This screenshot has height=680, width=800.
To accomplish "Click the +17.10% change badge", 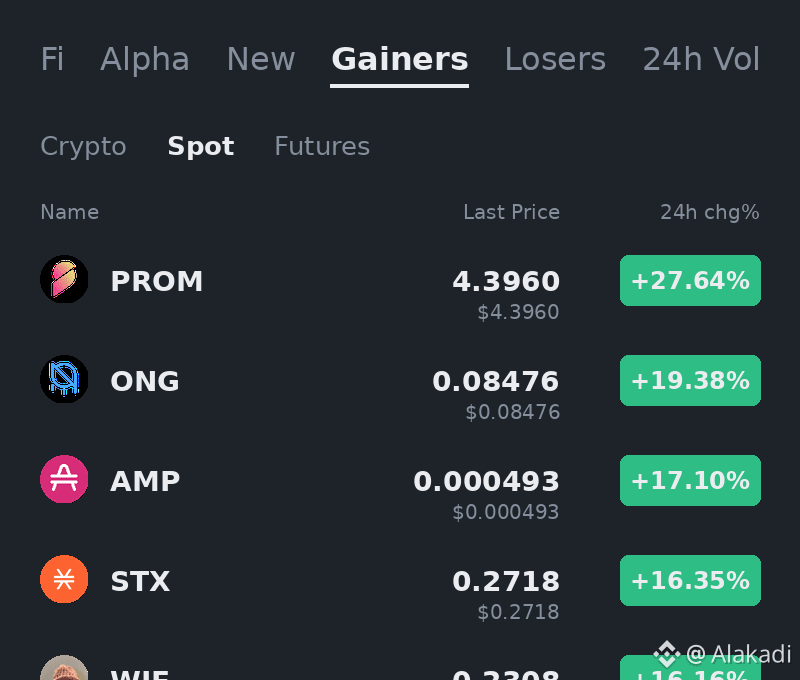I will pyautogui.click(x=690, y=481).
